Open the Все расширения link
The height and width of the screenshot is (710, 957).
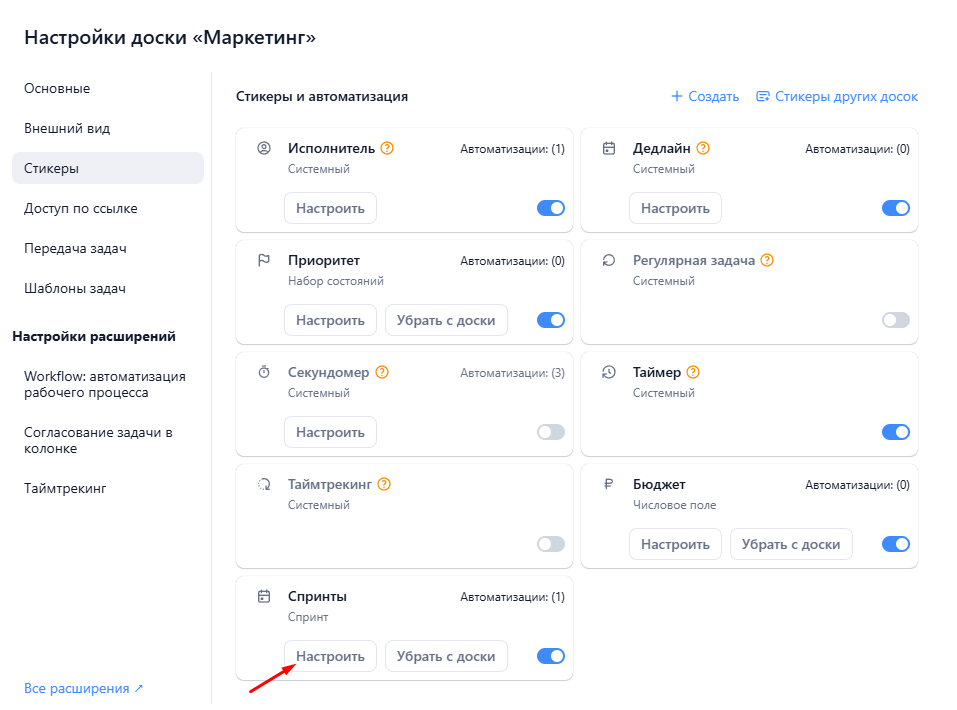point(84,689)
